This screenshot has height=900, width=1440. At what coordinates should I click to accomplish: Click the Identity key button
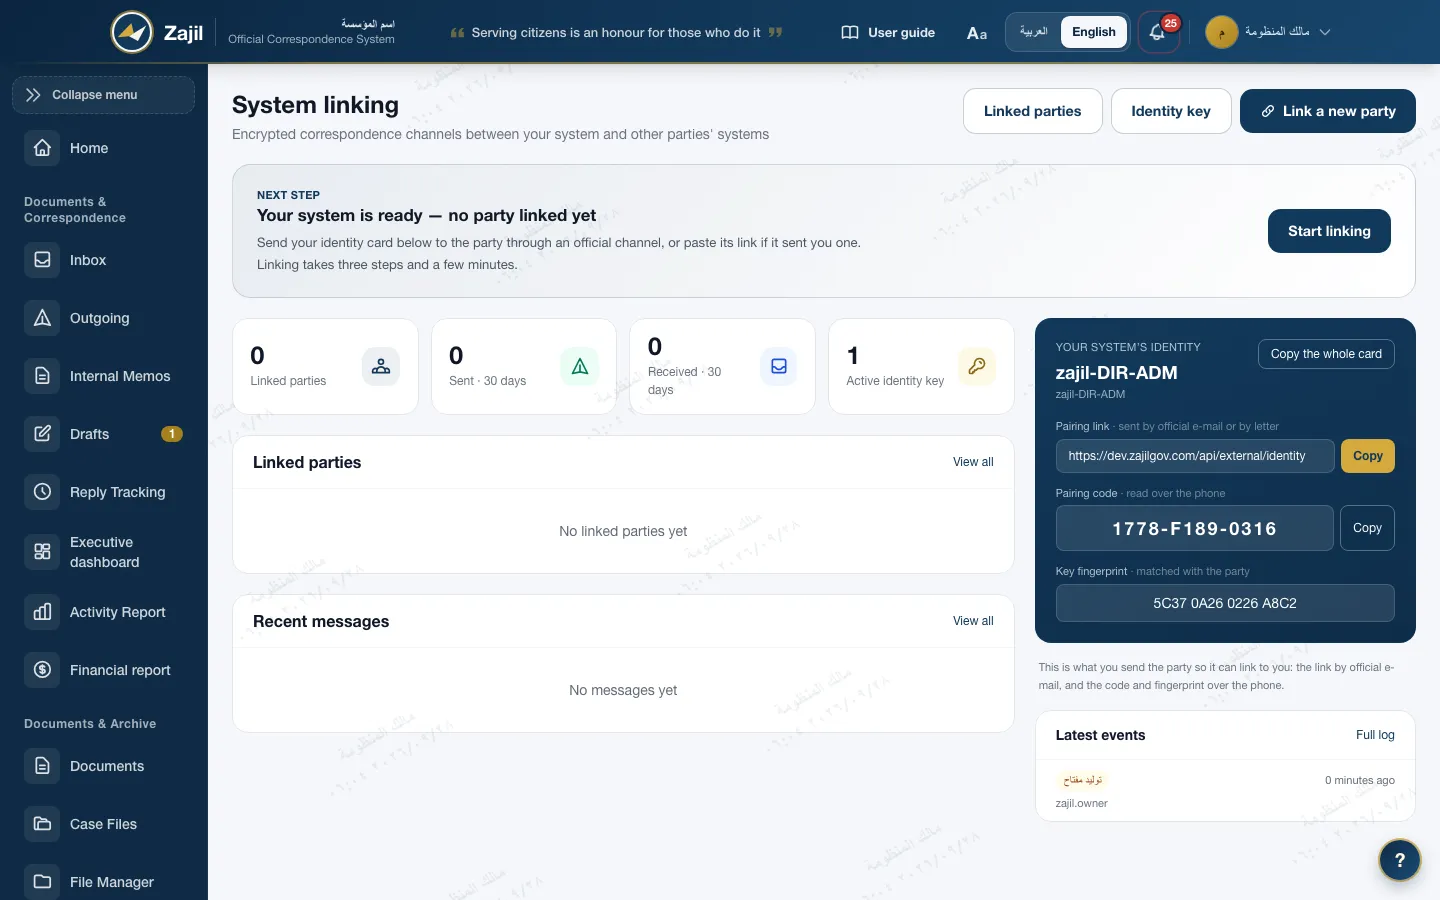coord(1170,111)
